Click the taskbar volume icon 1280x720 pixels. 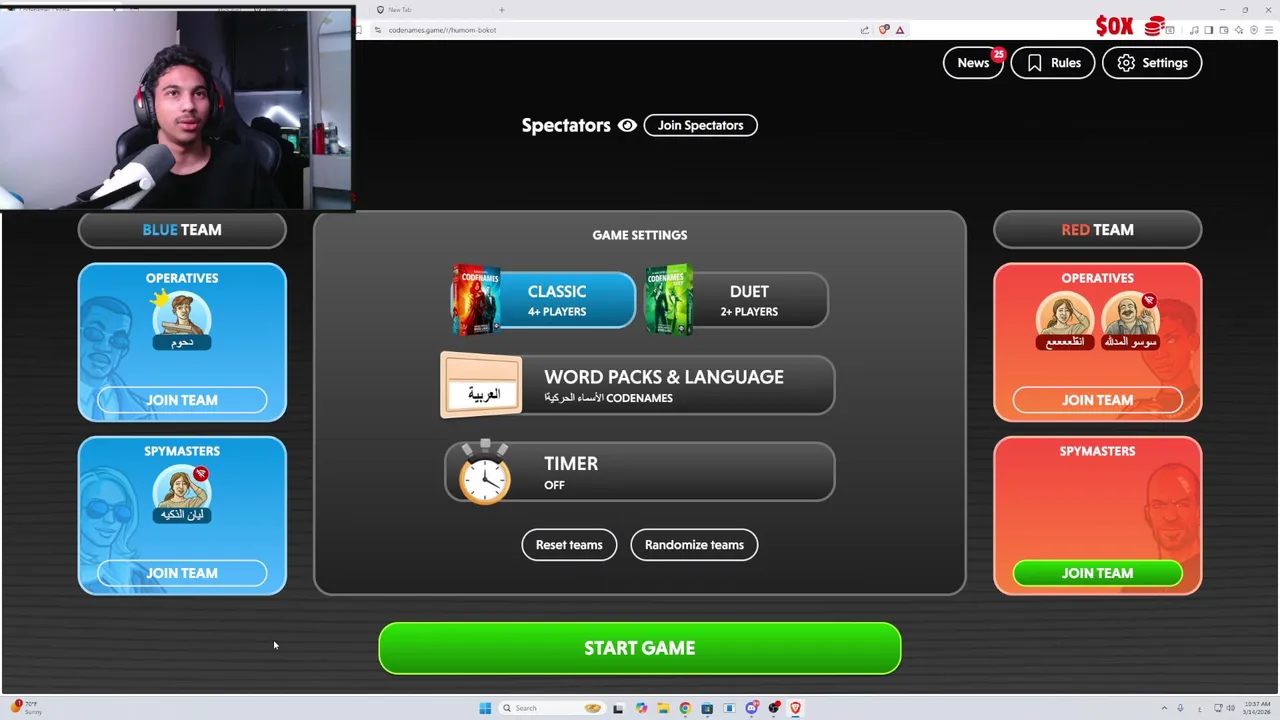click(x=1230, y=708)
